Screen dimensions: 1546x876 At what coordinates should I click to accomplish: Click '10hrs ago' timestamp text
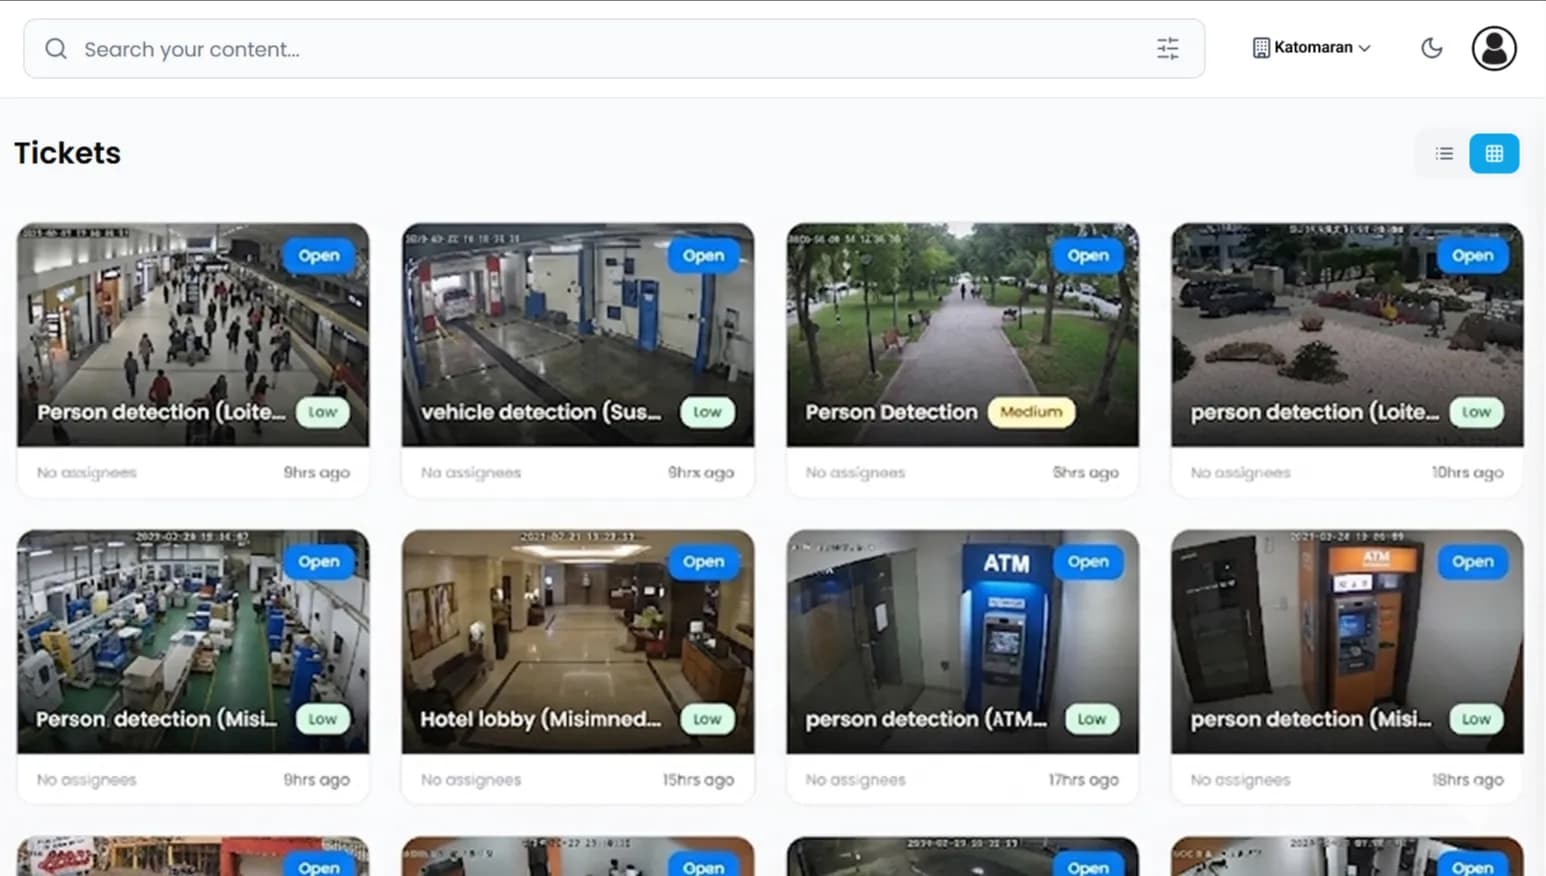1467,473
